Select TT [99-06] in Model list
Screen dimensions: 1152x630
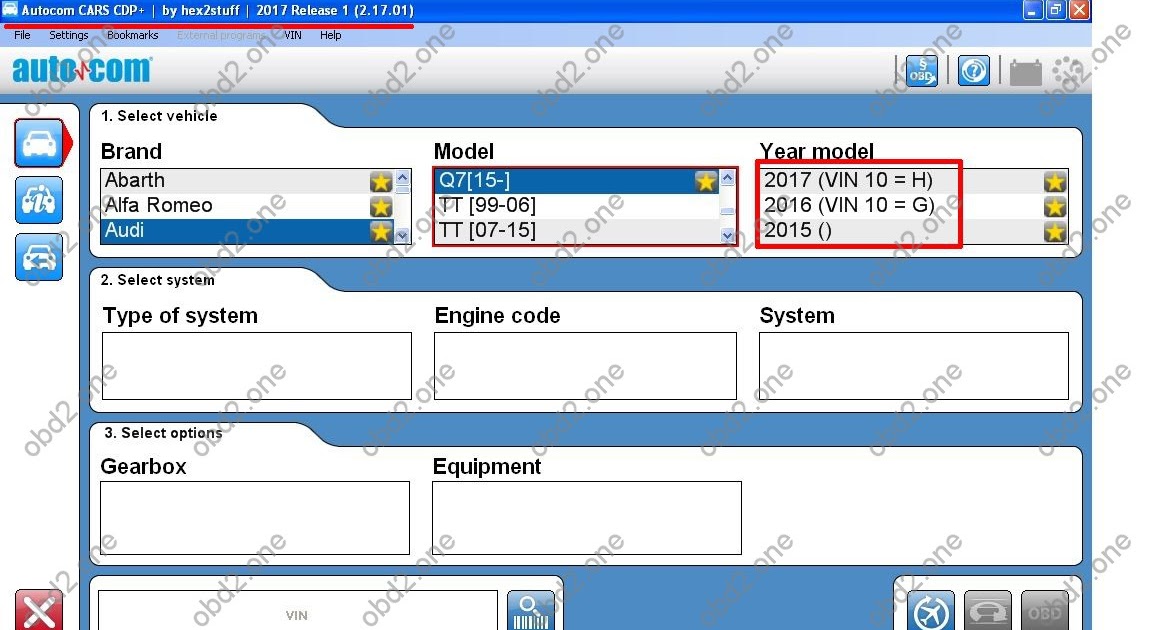tap(577, 206)
